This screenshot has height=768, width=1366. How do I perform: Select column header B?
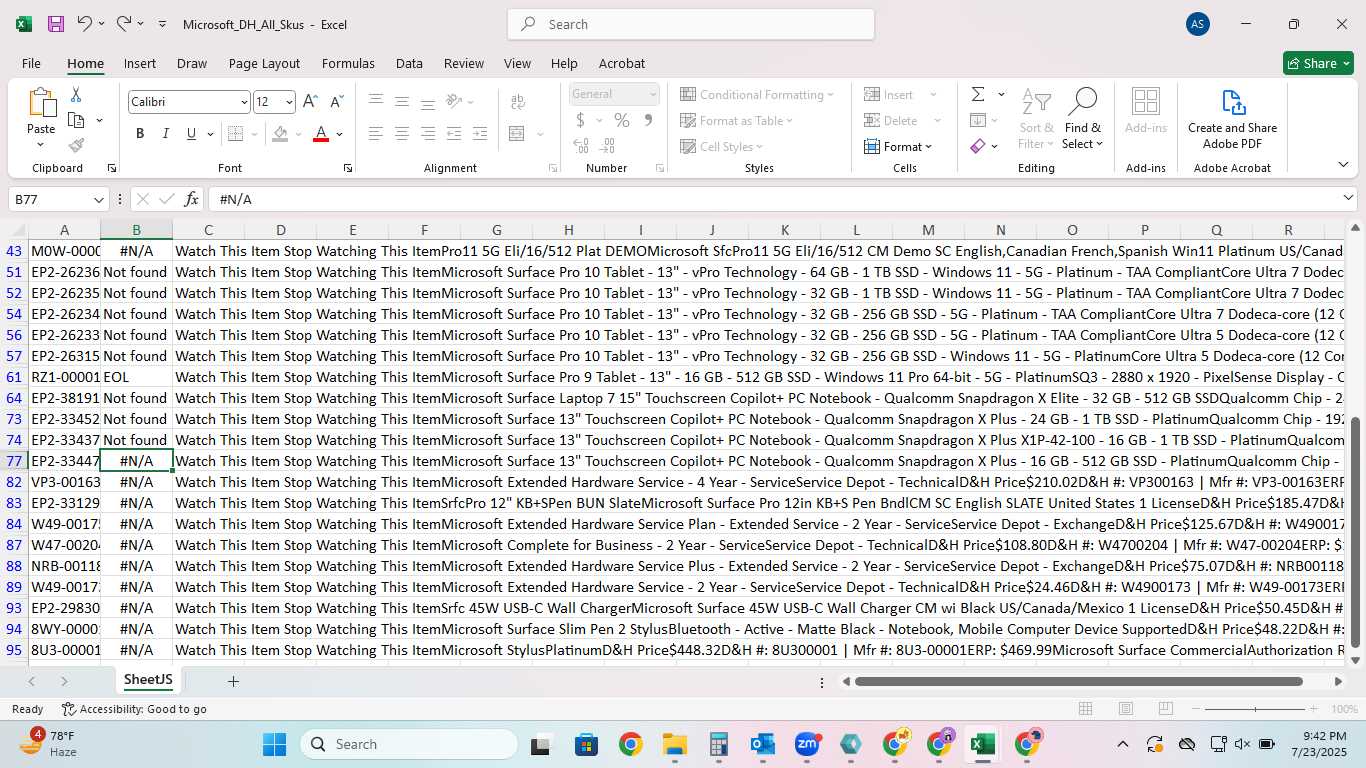tap(136, 230)
